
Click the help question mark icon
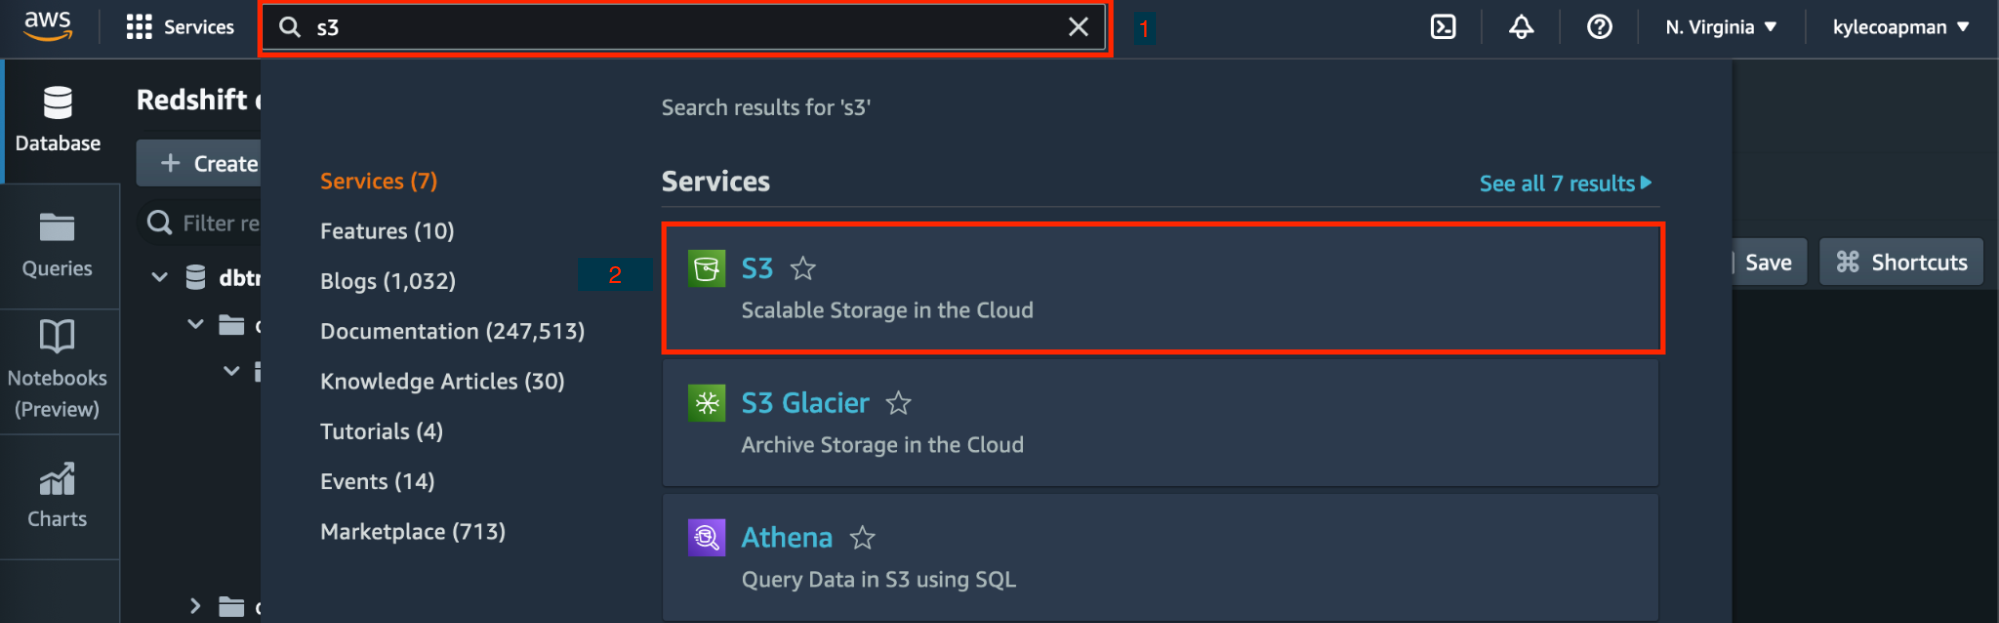pos(1599,27)
